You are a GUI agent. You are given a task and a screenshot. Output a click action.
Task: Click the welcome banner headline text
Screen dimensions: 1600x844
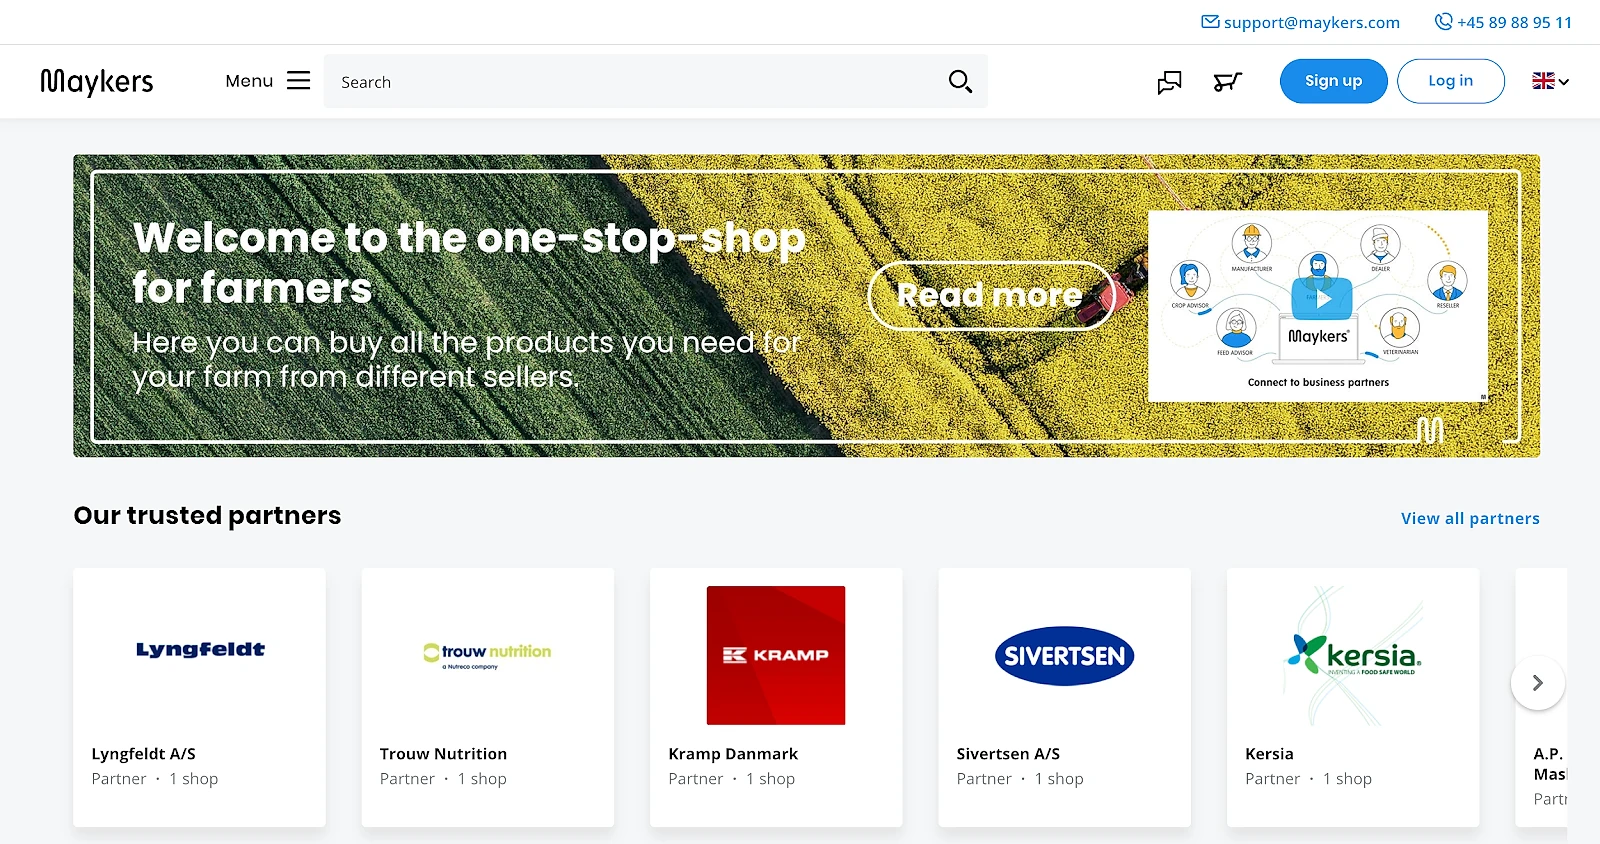tap(469, 262)
